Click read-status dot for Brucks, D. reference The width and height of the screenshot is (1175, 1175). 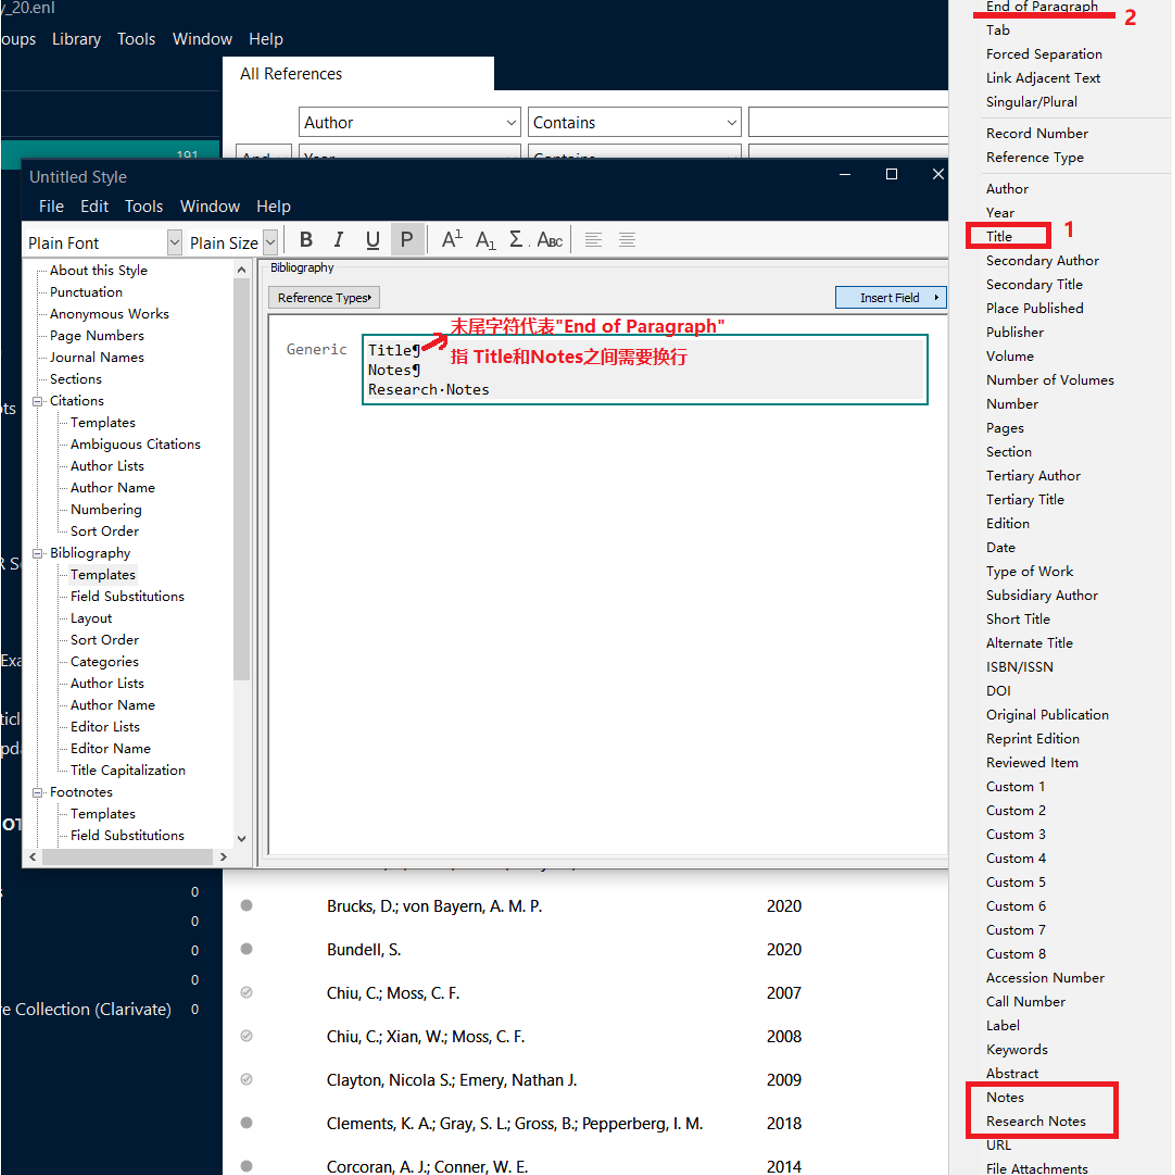(x=246, y=905)
